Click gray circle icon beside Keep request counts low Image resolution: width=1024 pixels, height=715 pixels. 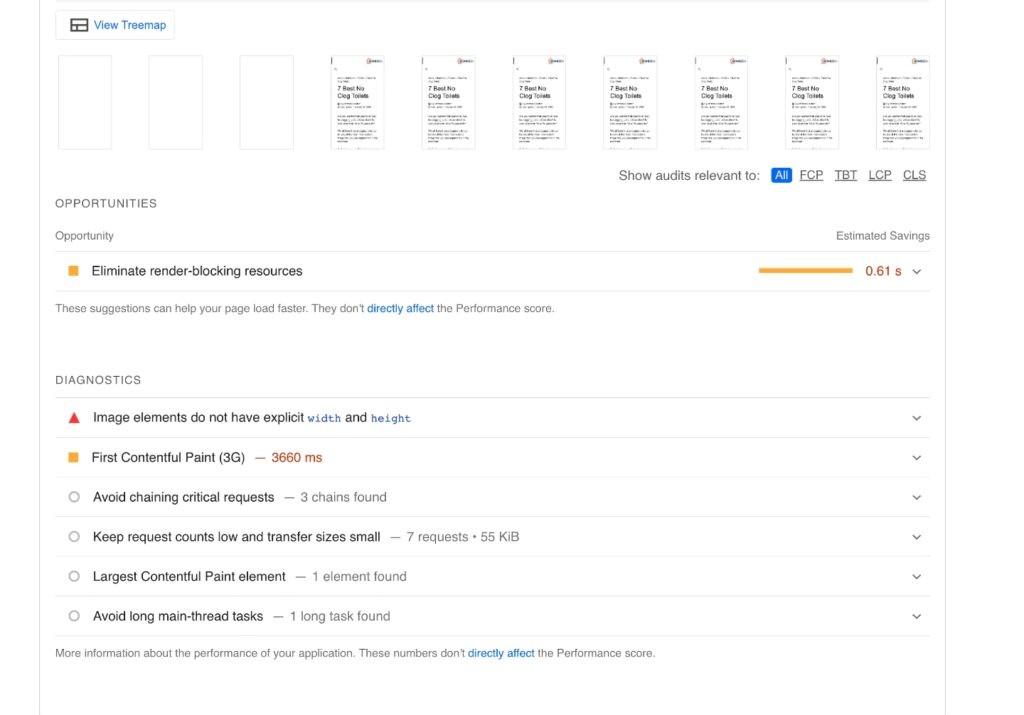(x=73, y=537)
